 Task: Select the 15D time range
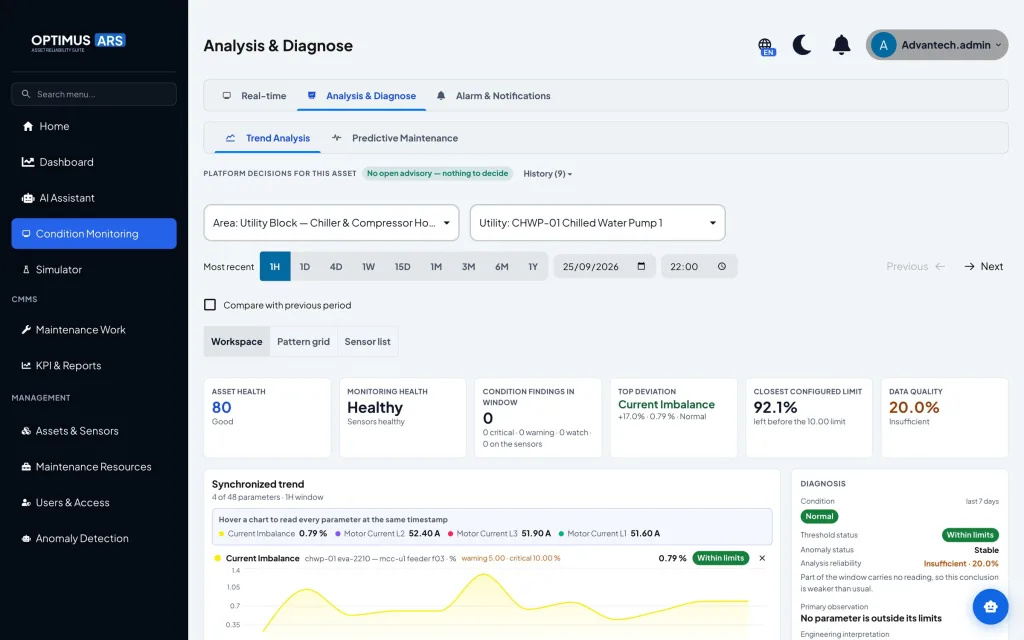tap(402, 266)
